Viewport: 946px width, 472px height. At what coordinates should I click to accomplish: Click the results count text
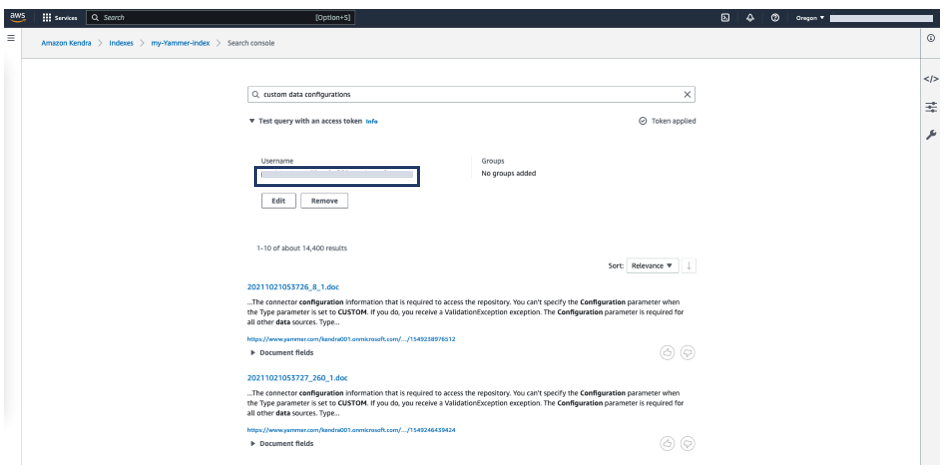tap(302, 248)
